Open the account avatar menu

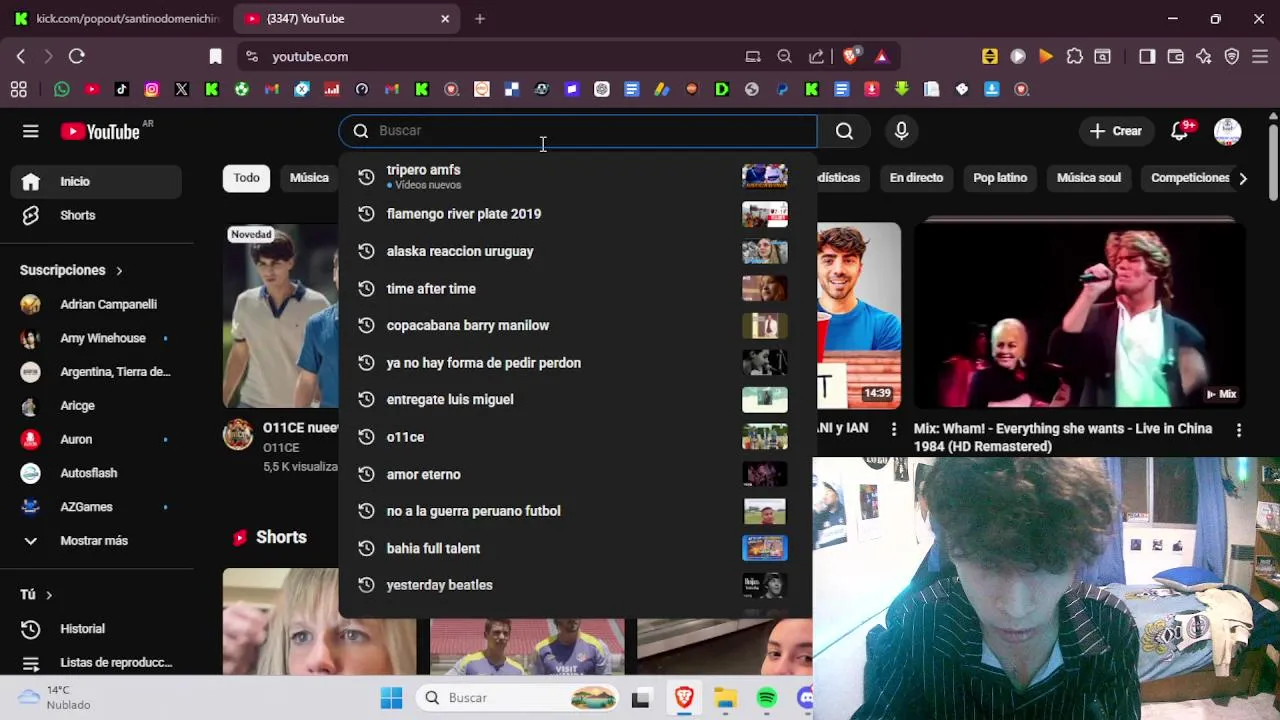click(1227, 131)
